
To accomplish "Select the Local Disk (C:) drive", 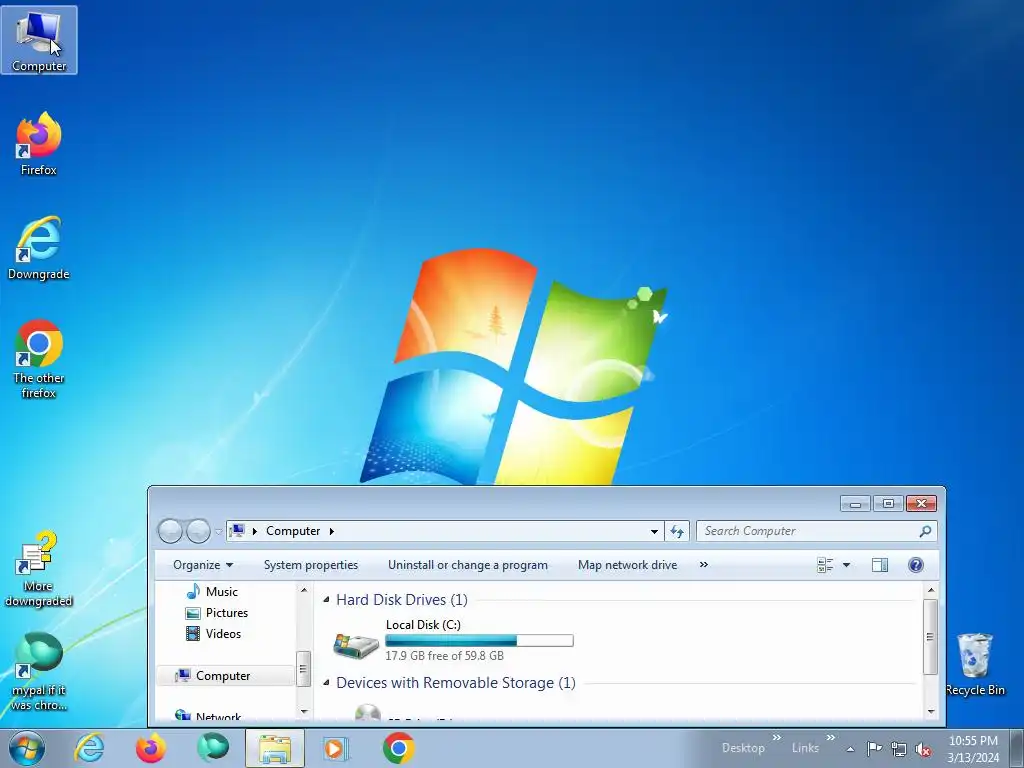I will (453, 640).
